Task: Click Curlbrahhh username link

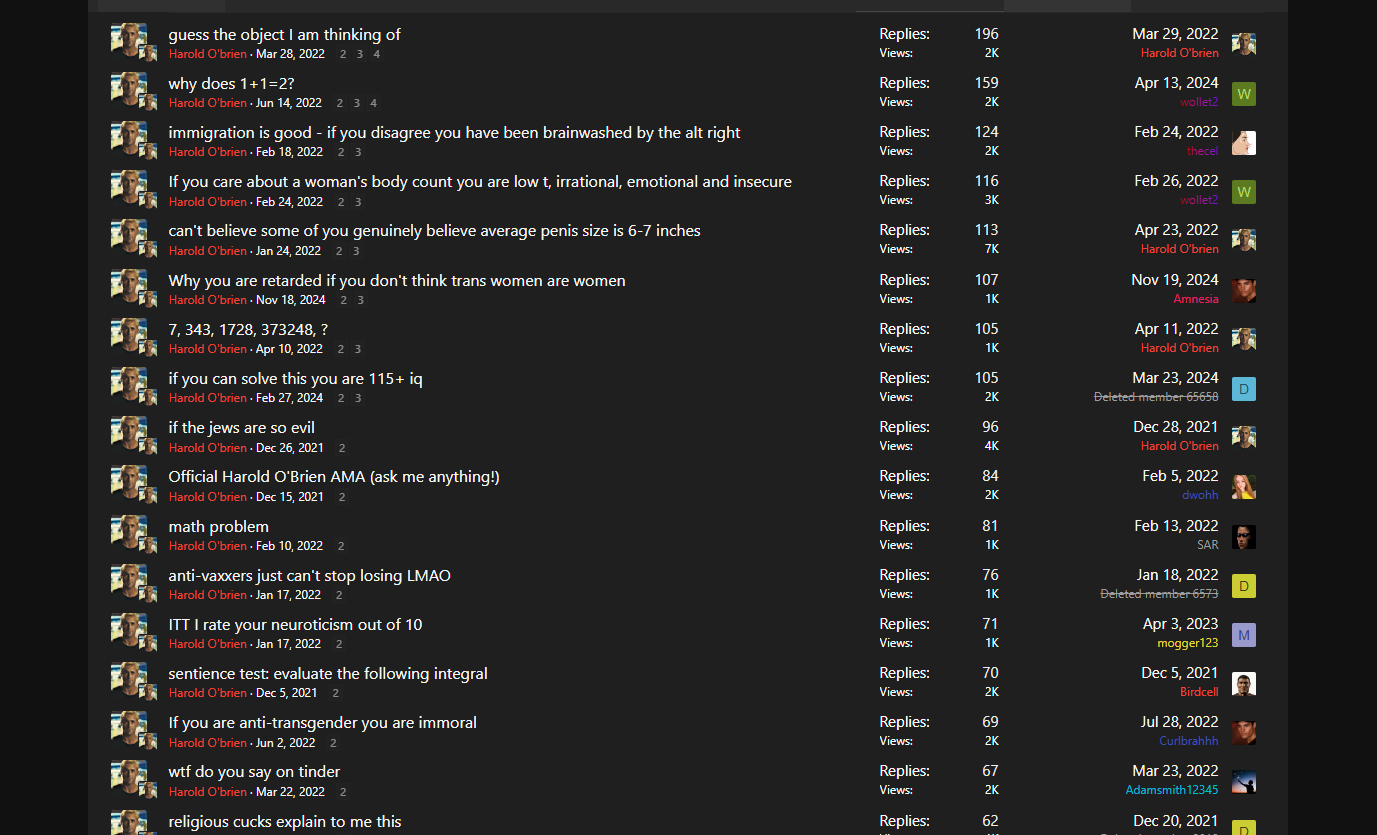Action: [x=1188, y=741]
